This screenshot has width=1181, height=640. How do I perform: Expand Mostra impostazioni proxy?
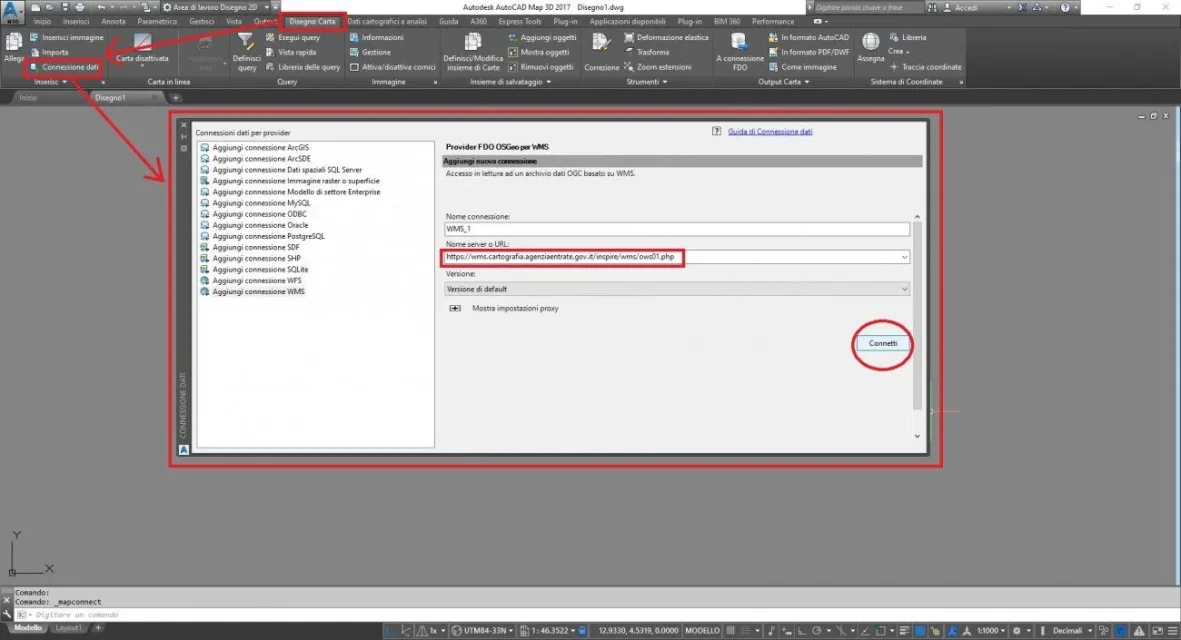tap(455, 308)
